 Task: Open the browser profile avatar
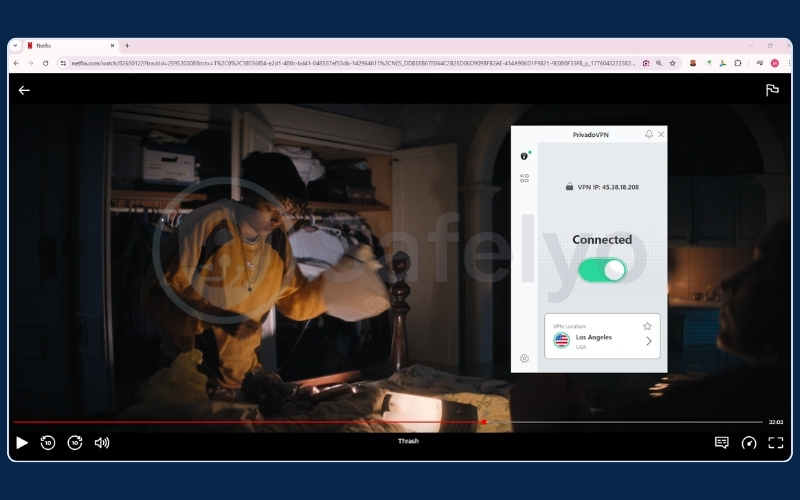[x=774, y=63]
